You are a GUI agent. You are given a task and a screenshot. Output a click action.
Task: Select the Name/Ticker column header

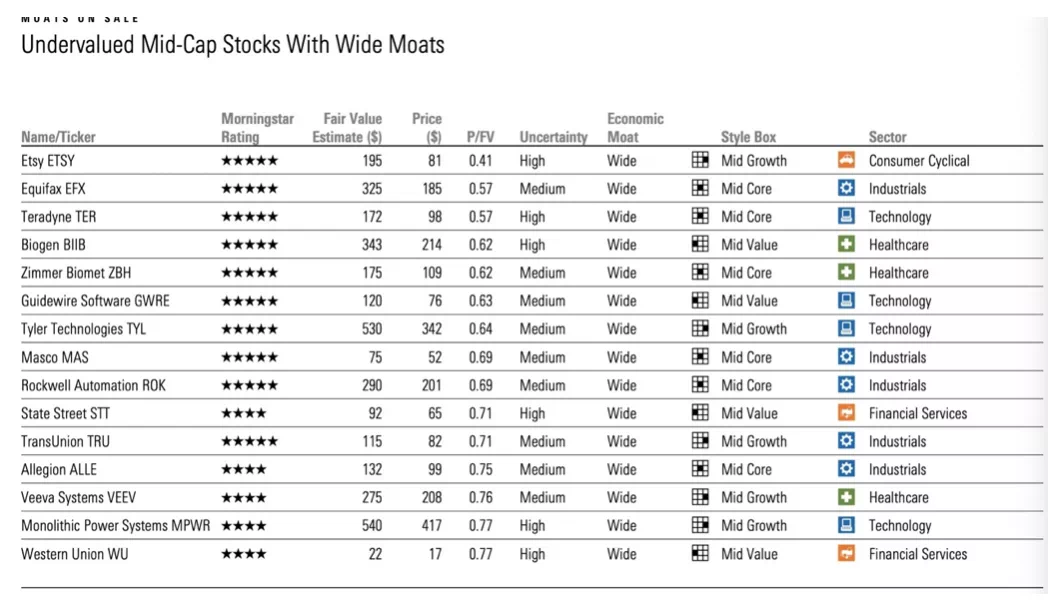pos(58,137)
